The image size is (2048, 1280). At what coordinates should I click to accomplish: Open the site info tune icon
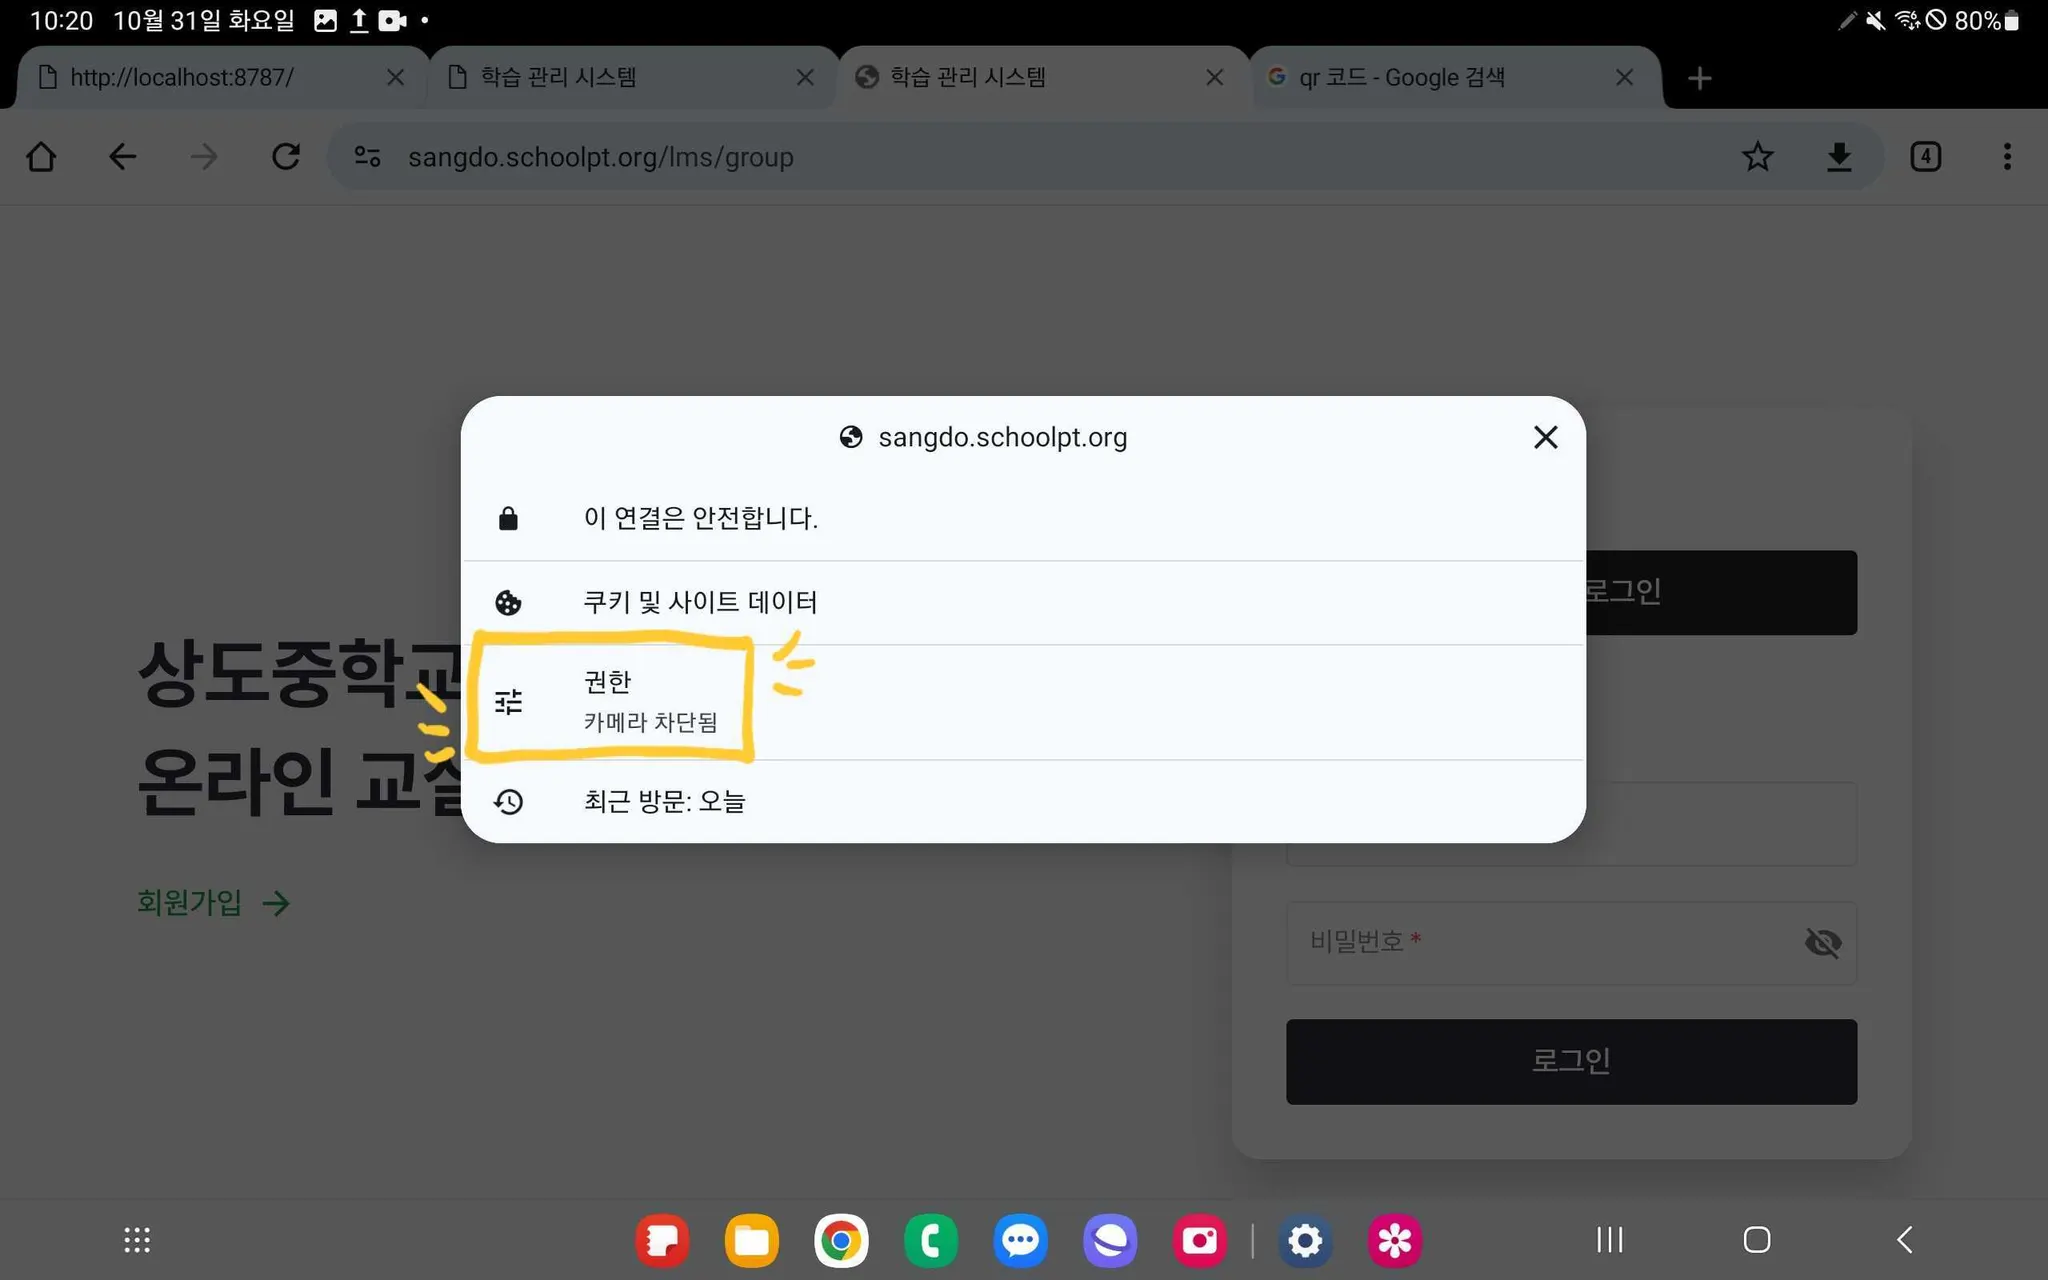[x=367, y=157]
